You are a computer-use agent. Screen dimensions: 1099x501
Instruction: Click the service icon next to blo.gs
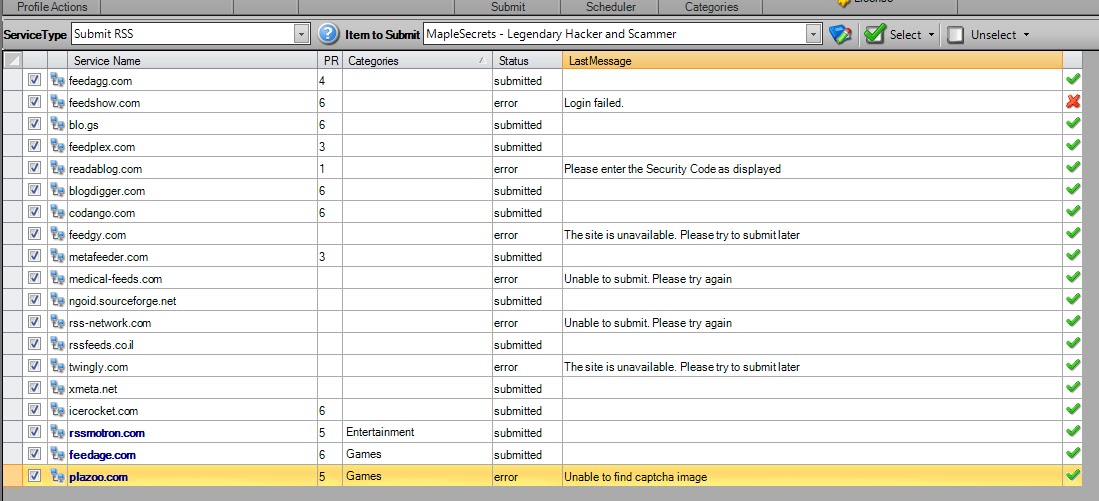(x=57, y=125)
